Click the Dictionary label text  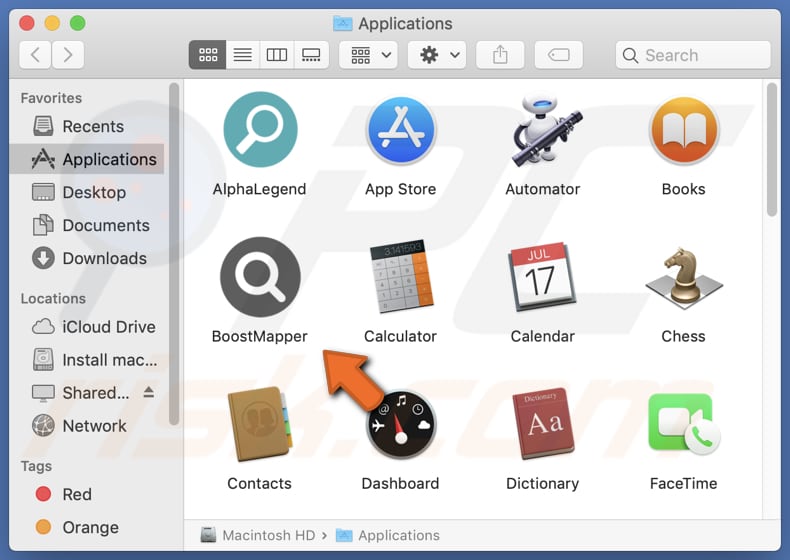(543, 483)
